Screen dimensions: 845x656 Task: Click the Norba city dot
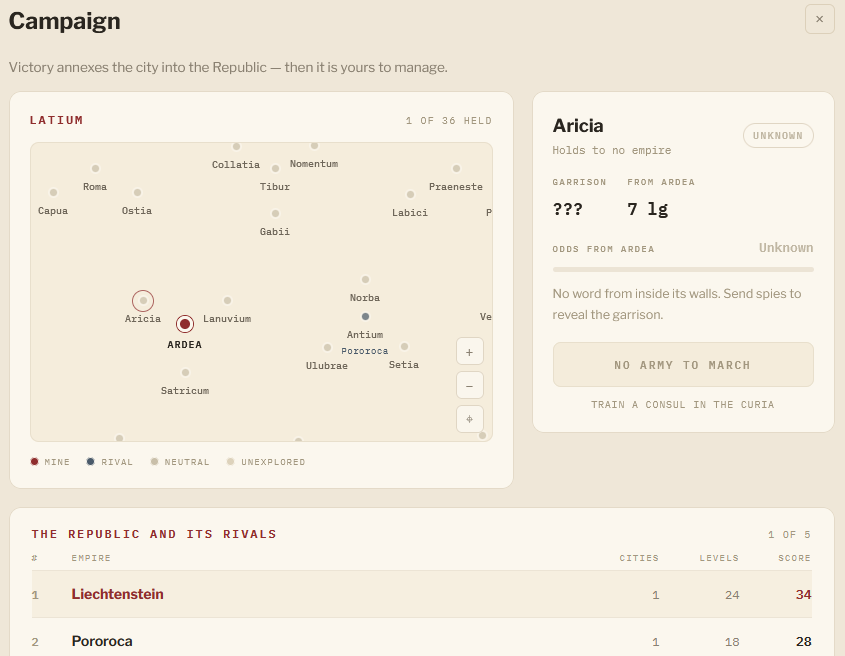click(365, 279)
